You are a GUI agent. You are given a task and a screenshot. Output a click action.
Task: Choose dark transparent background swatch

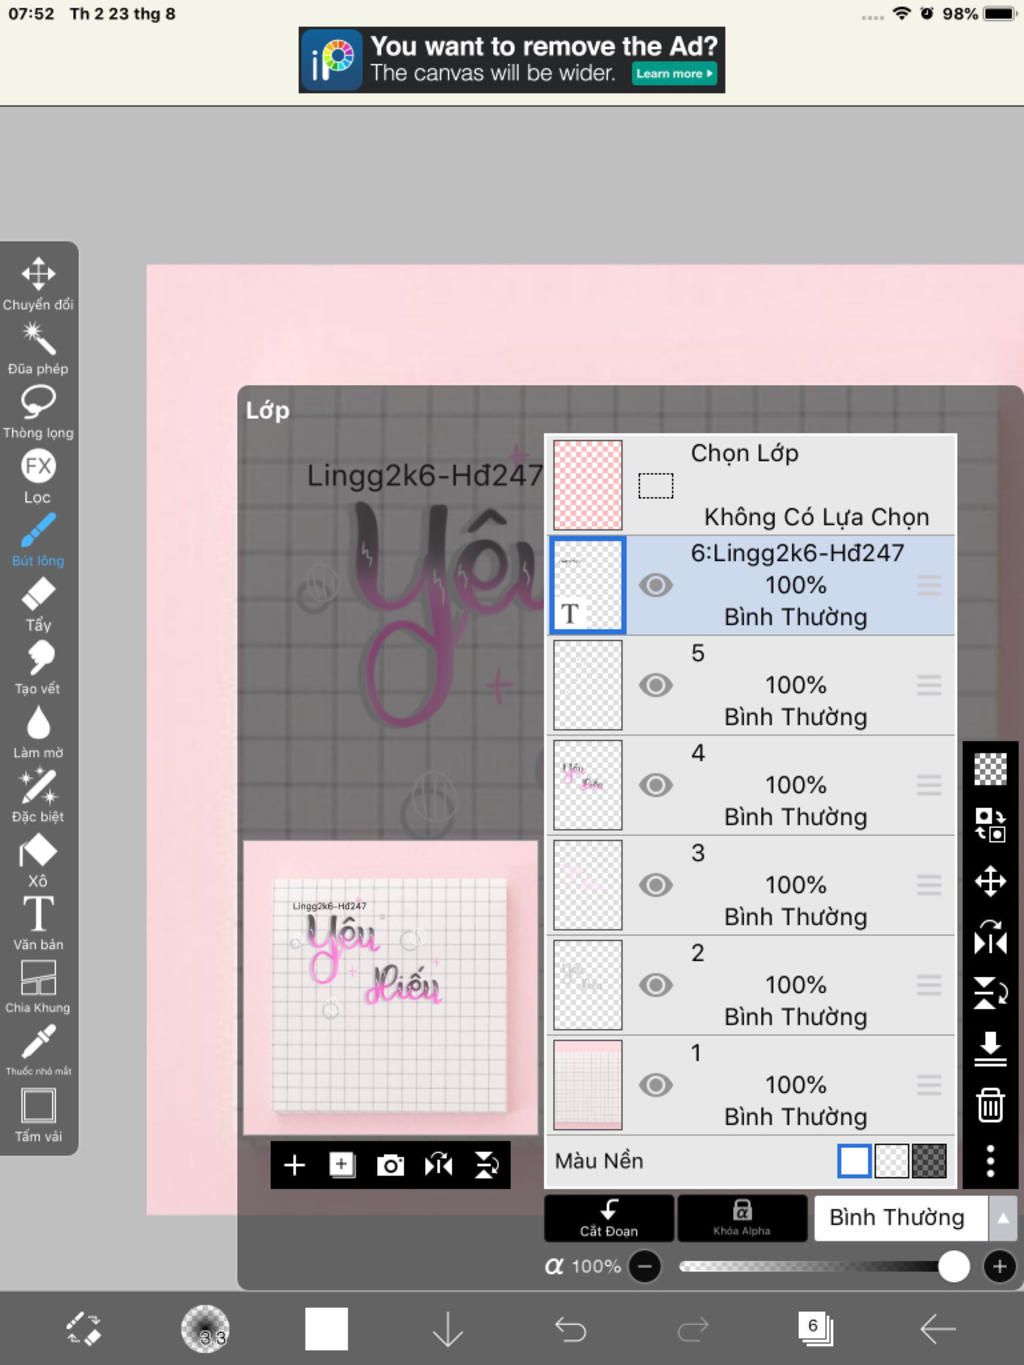click(x=929, y=1161)
